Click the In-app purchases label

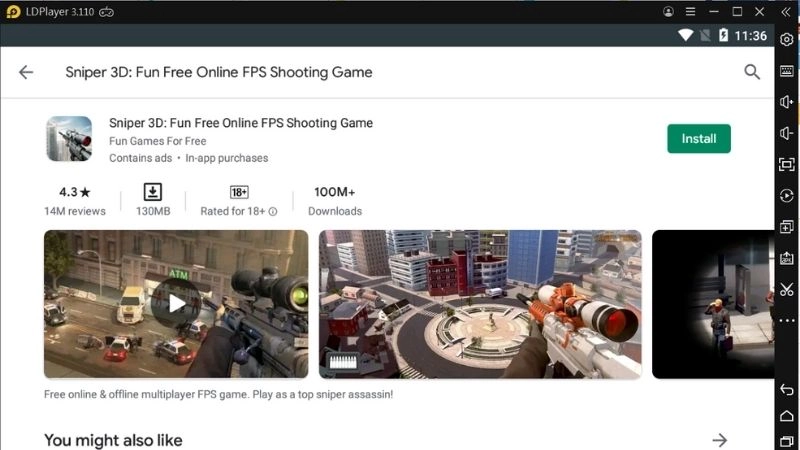coord(227,158)
